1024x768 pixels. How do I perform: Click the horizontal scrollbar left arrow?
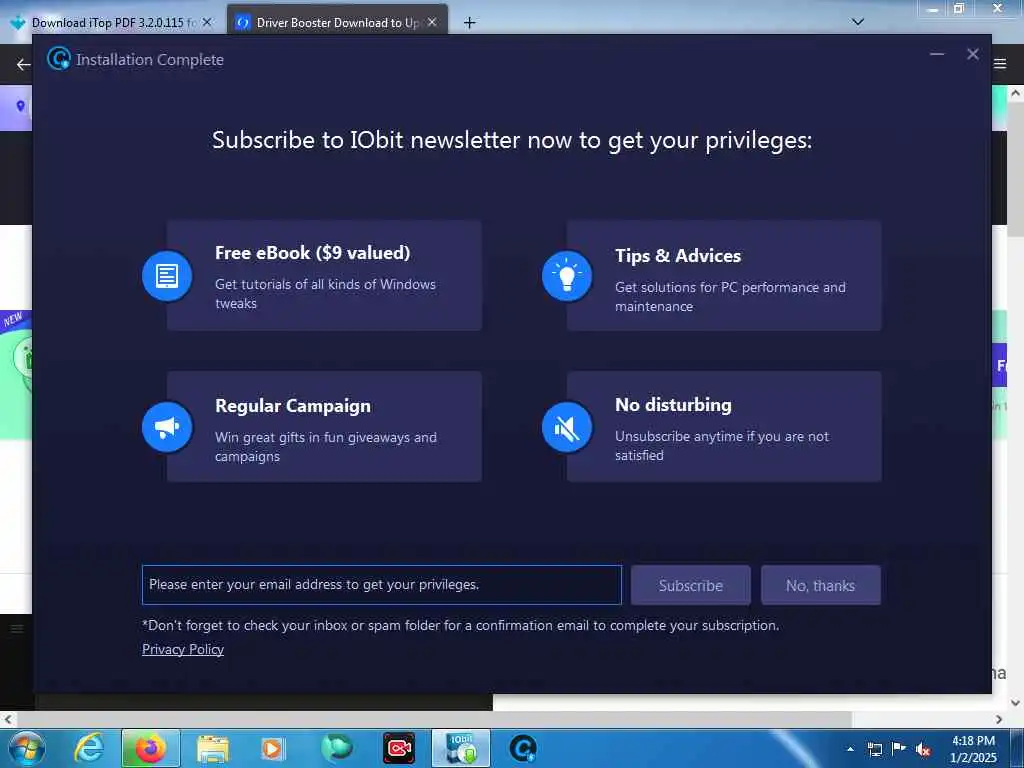7,719
